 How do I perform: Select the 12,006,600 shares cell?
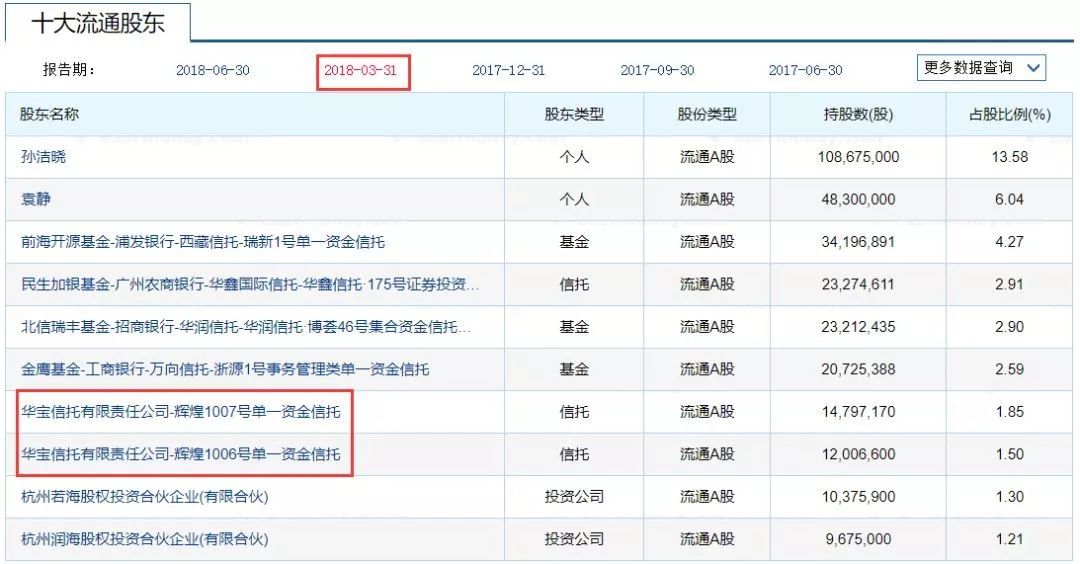(858, 455)
